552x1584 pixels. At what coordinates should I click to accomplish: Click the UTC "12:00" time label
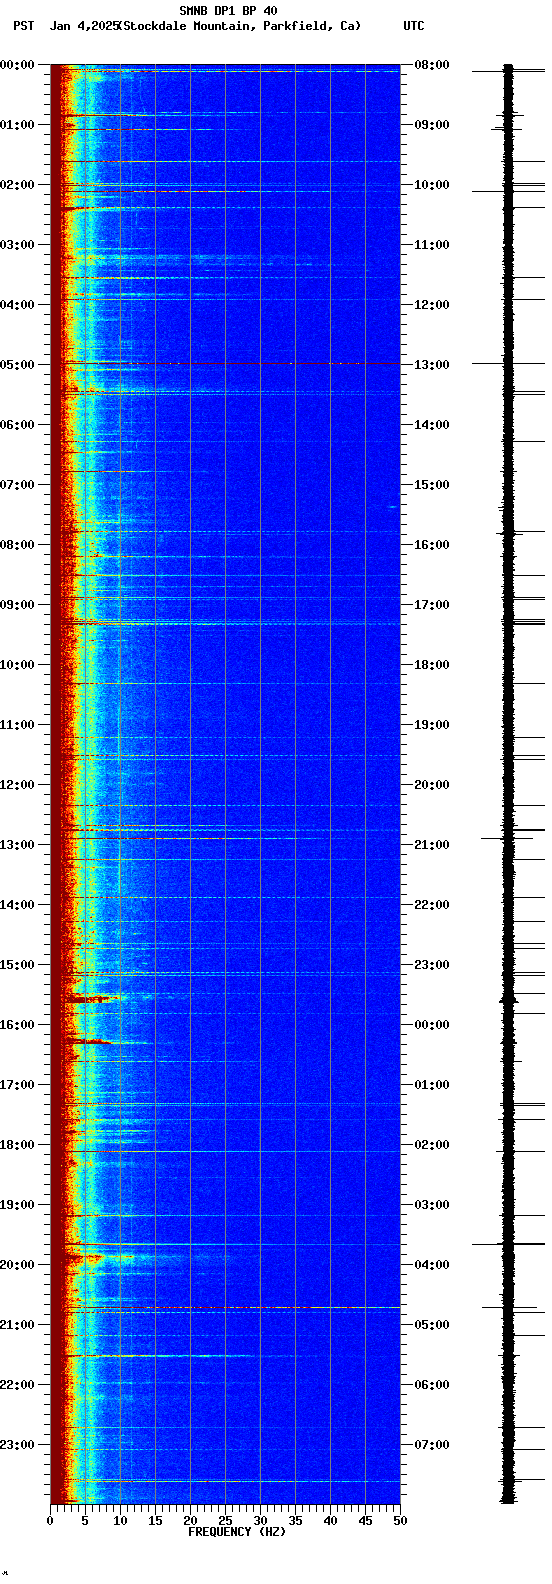coord(432,305)
